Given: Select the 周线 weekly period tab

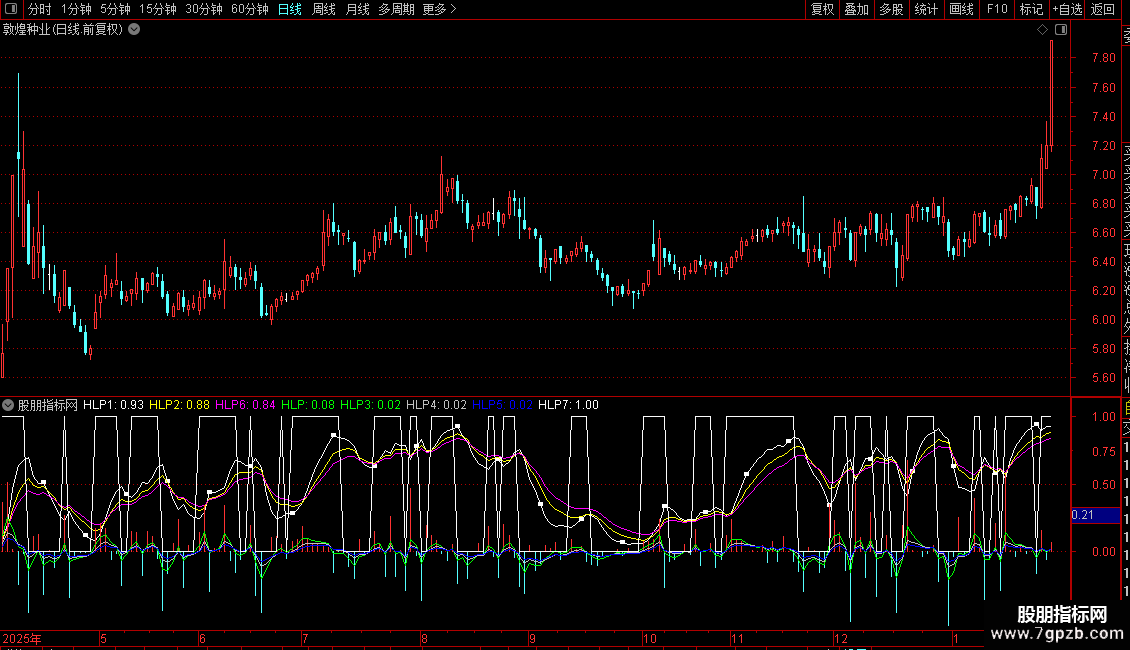Looking at the screenshot, I should 324,9.
